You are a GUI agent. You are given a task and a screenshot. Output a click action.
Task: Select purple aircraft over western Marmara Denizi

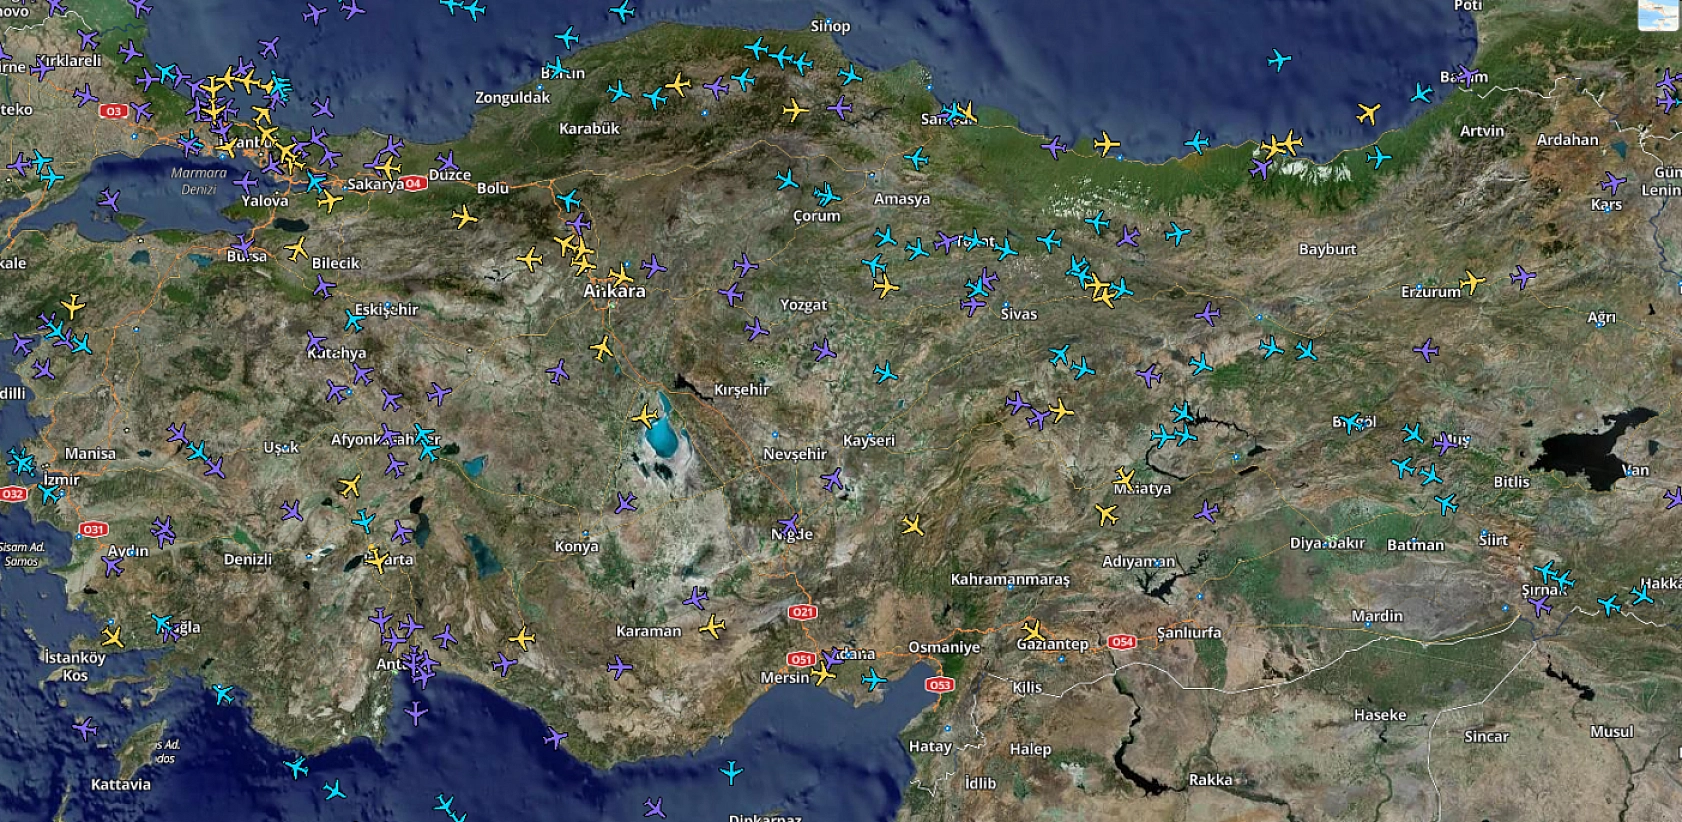(109, 200)
